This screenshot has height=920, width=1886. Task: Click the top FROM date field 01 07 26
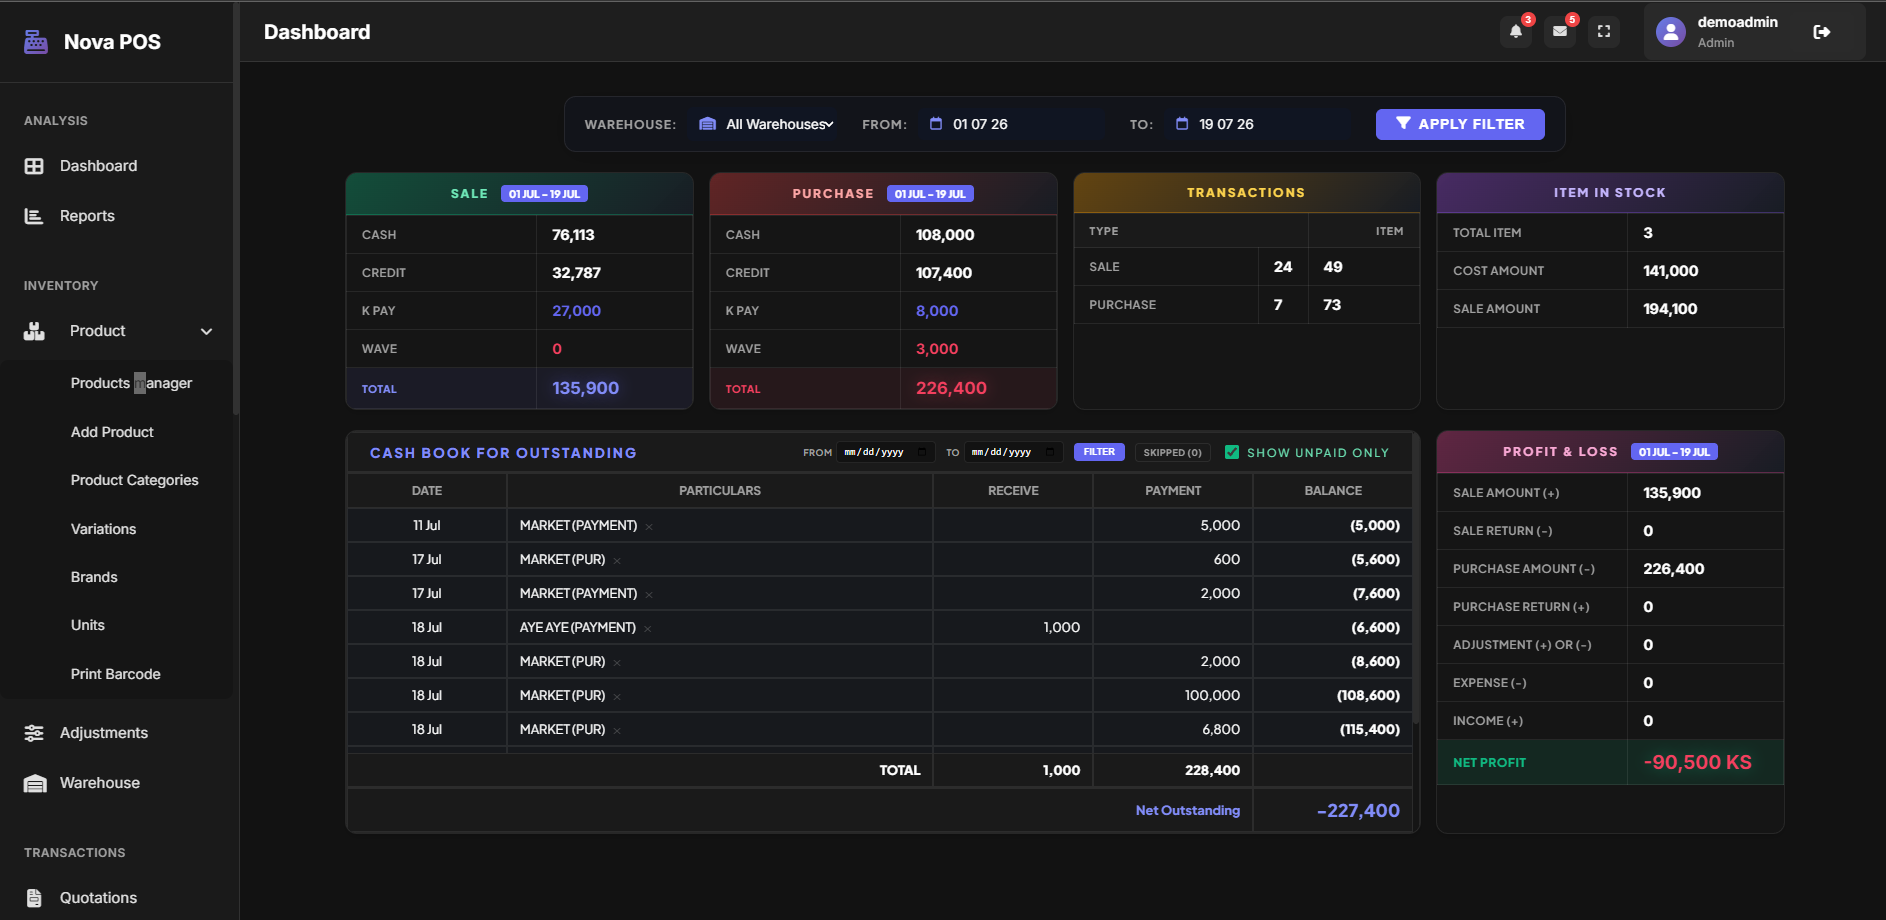1010,124
